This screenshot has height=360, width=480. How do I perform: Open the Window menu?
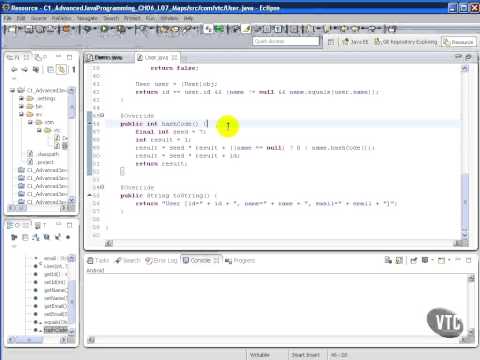(x=169, y=18)
